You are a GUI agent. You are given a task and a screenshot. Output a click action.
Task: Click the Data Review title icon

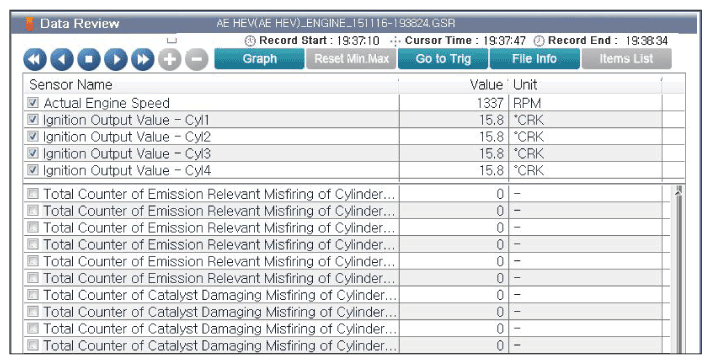coord(29,24)
